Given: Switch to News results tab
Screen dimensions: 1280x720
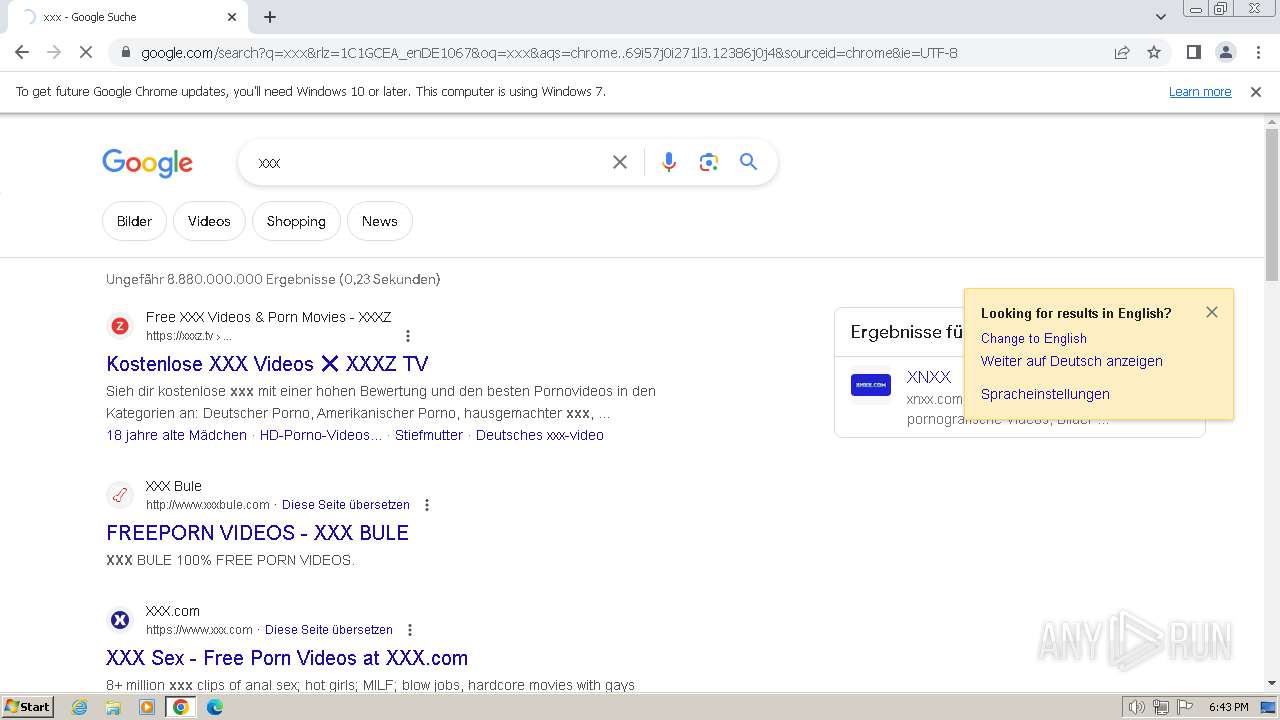Looking at the screenshot, I should tap(380, 221).
